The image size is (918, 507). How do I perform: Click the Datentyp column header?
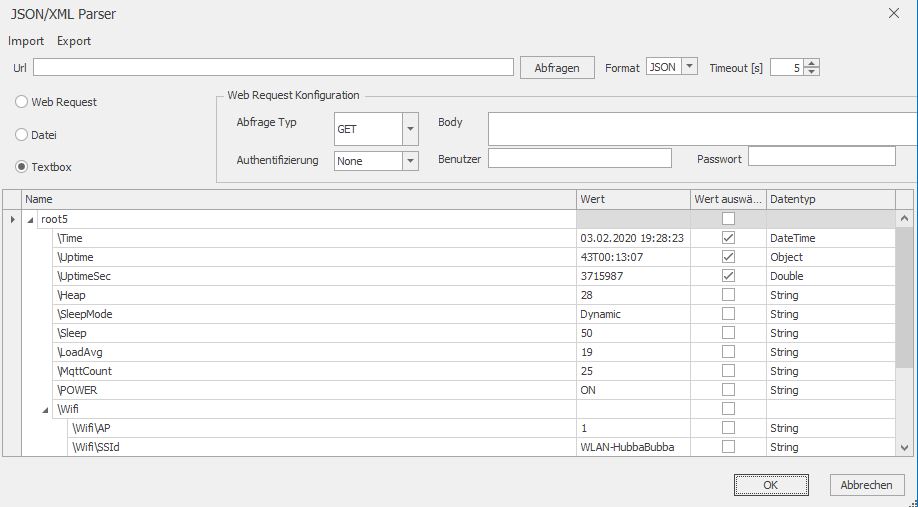(831, 200)
